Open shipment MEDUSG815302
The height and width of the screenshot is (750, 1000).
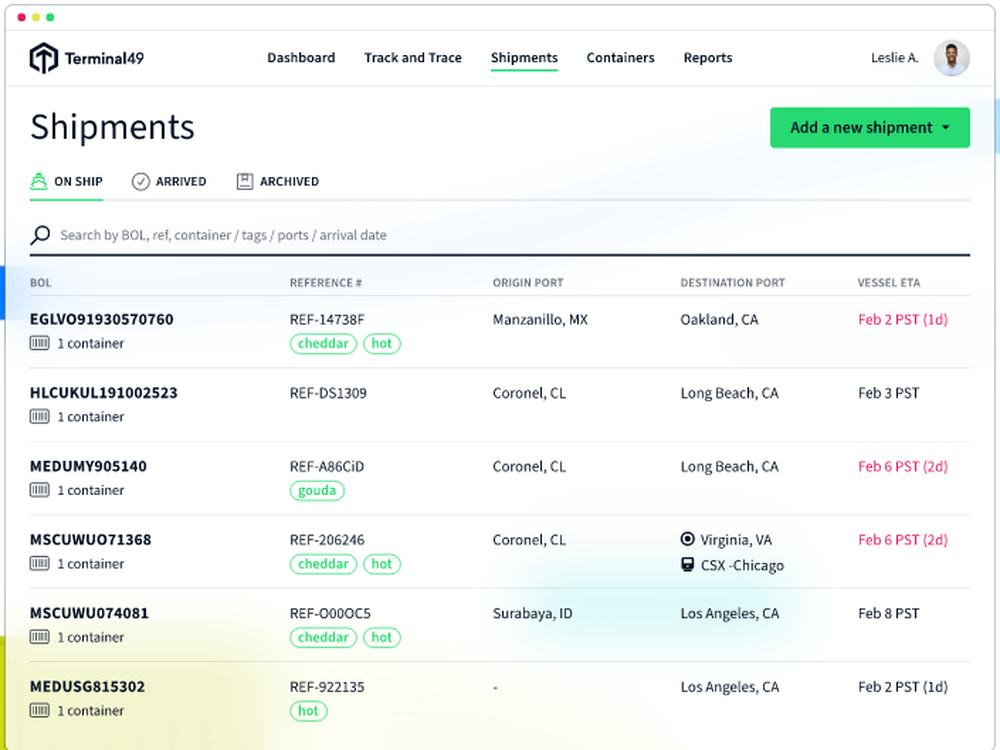click(x=87, y=687)
